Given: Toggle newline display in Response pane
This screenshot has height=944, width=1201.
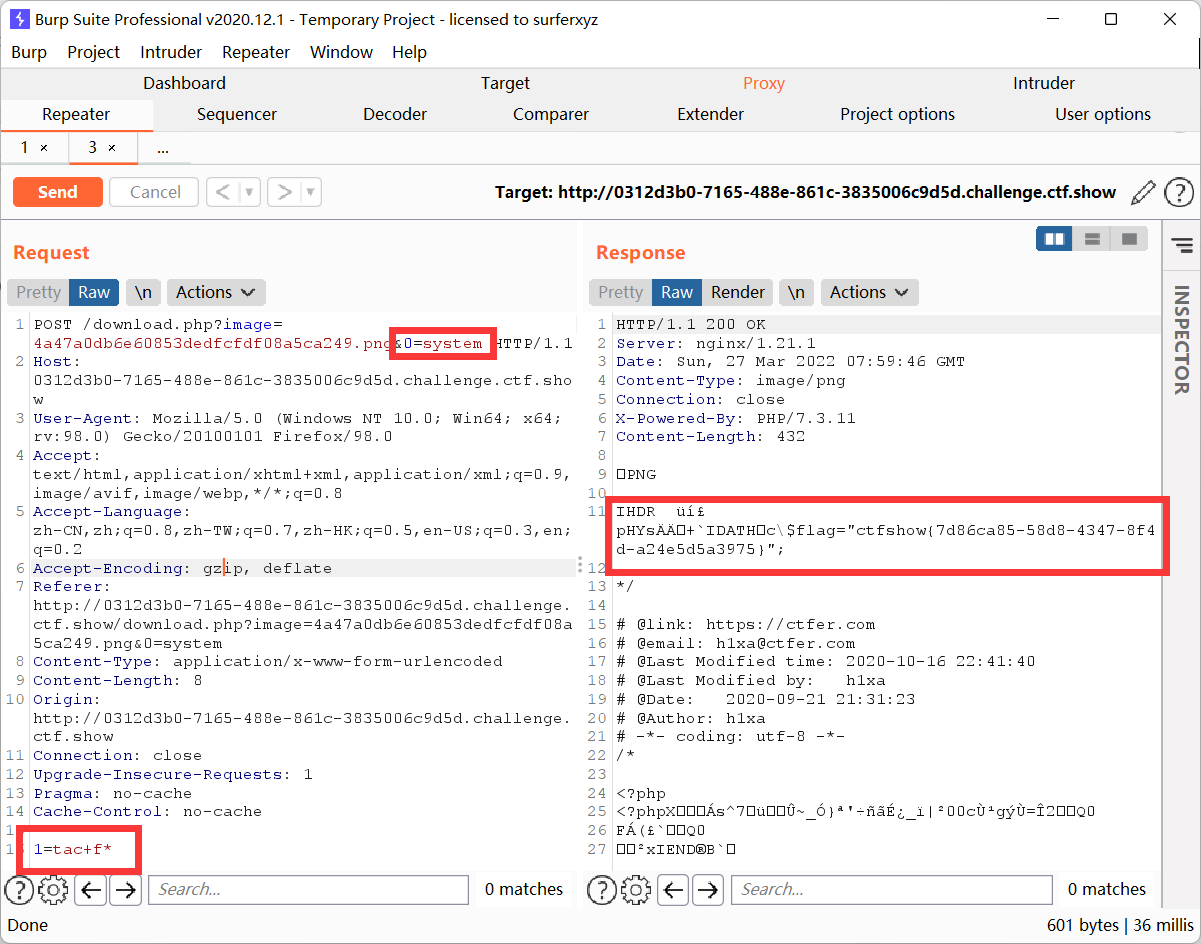Looking at the screenshot, I should 796,292.
